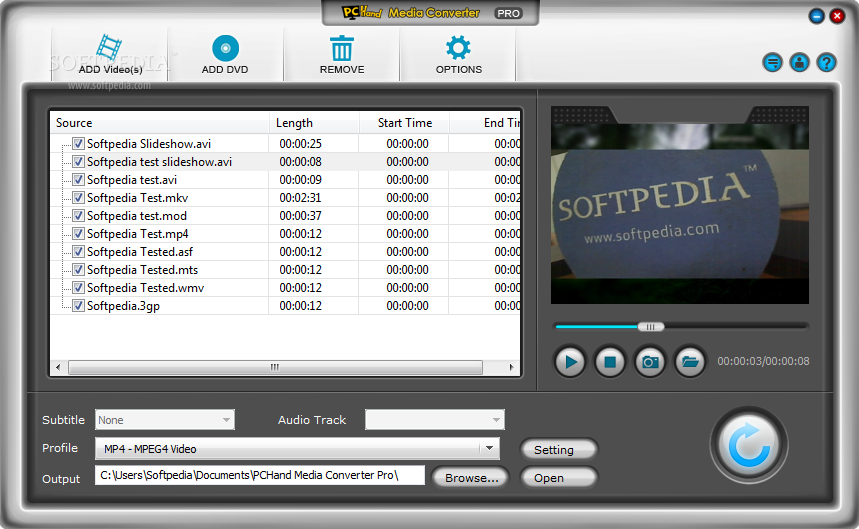Toggle the Softpedia test.avi checkbox

78,180
